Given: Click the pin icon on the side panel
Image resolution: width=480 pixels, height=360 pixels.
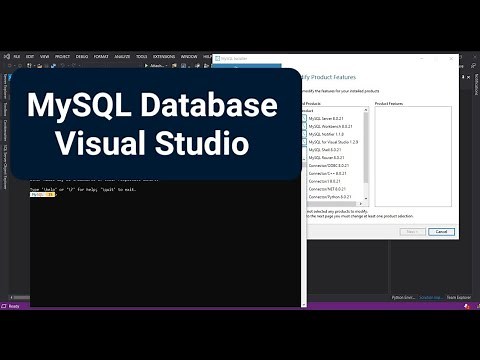Looking at the screenshot, I should [463, 77].
